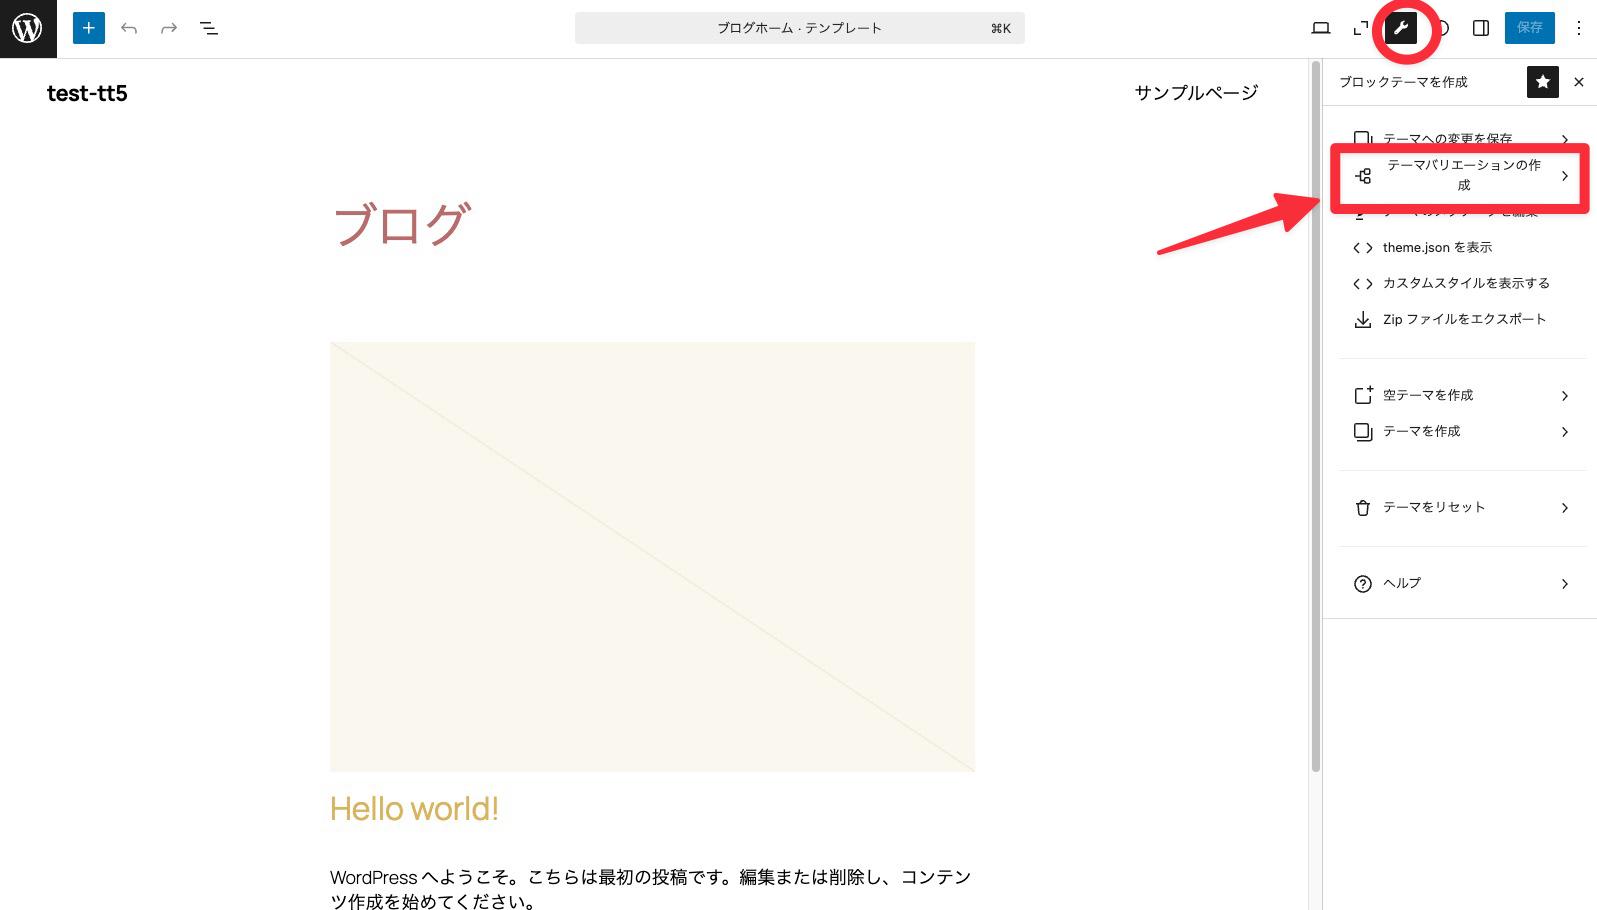Image resolution: width=1597 pixels, height=910 pixels.
Task: Expand テーマバリエーションの作成 item
Action: [1460, 176]
